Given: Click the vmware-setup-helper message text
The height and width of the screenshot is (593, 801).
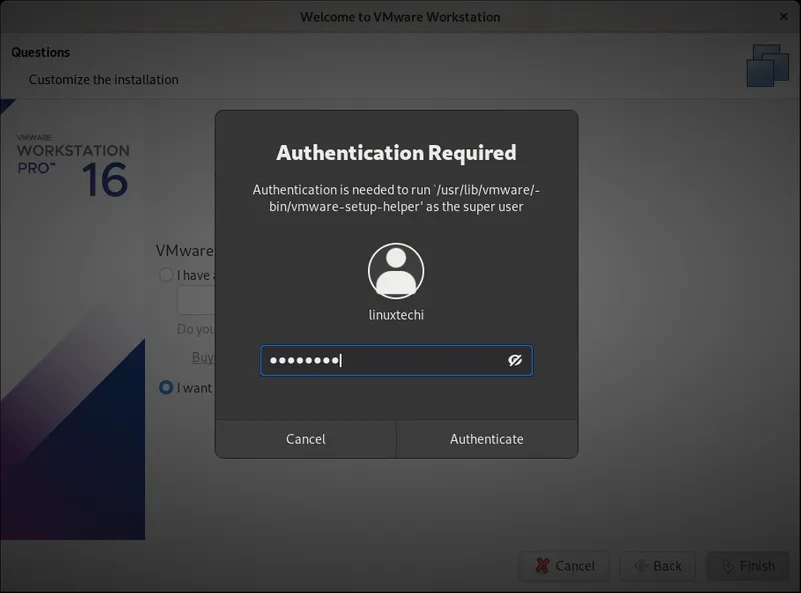Looking at the screenshot, I should [x=396, y=198].
